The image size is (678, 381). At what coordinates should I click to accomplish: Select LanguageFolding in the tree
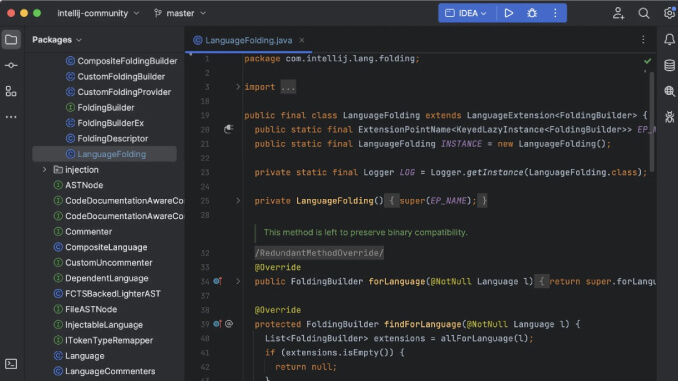click(x=104, y=154)
